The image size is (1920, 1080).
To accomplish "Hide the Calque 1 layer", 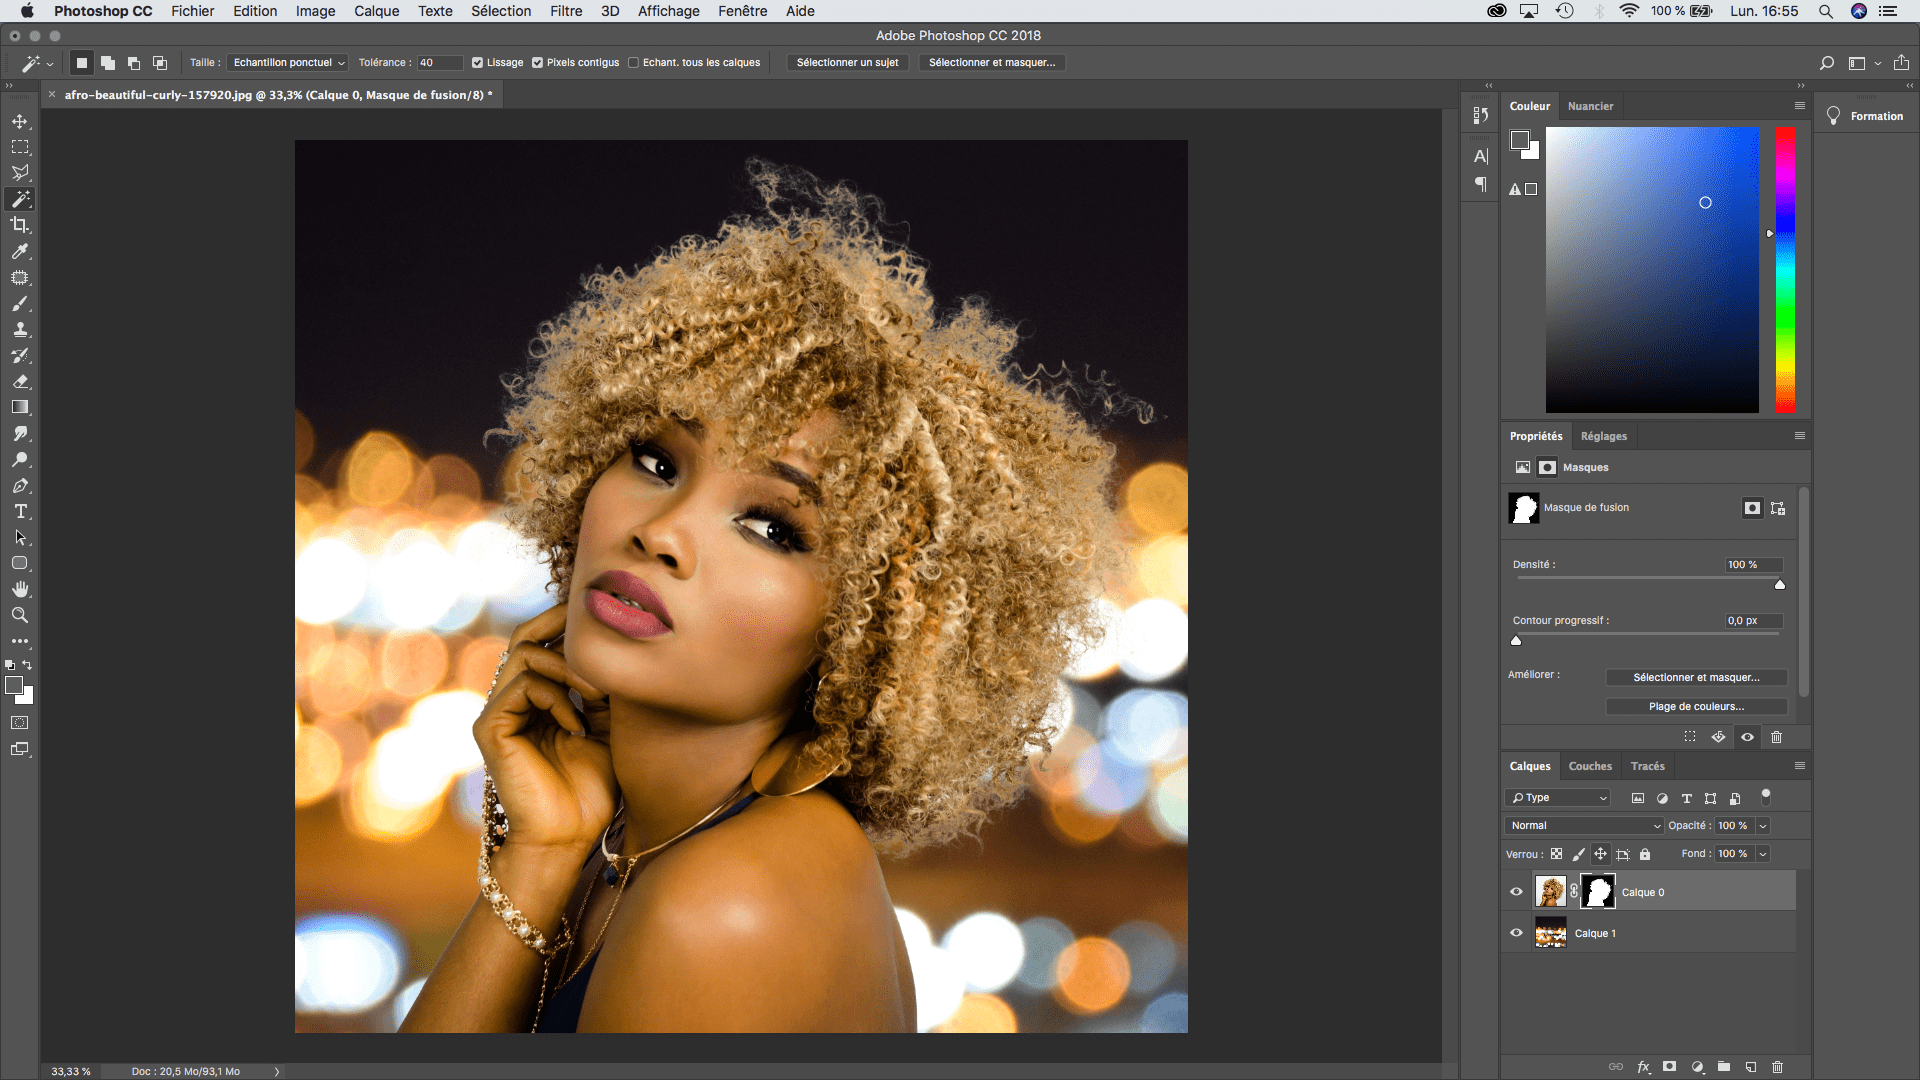I will [1516, 933].
